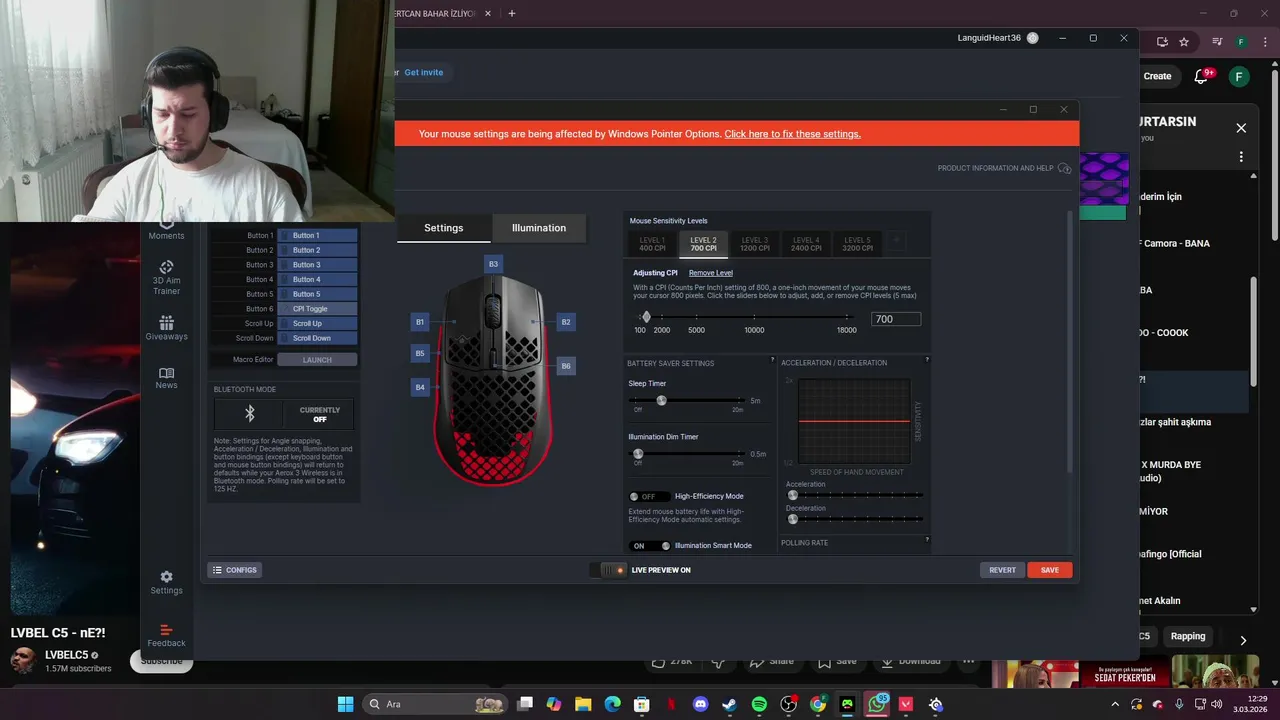Viewport: 1280px width, 720px height.
Task: Click the taskbar search box Ara
Action: tap(435, 704)
